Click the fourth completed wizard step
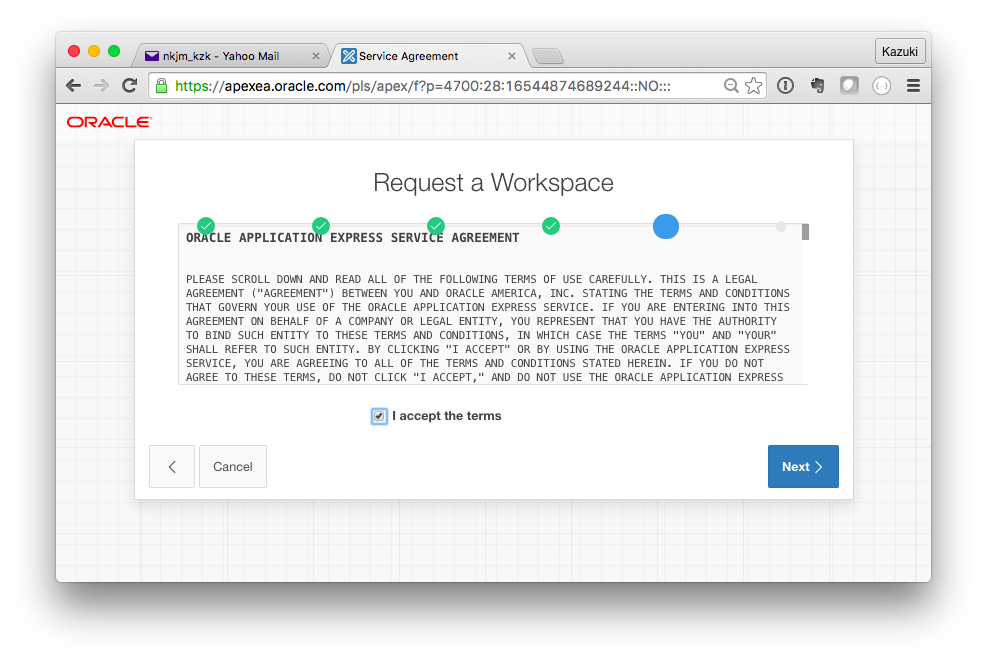 (x=551, y=226)
